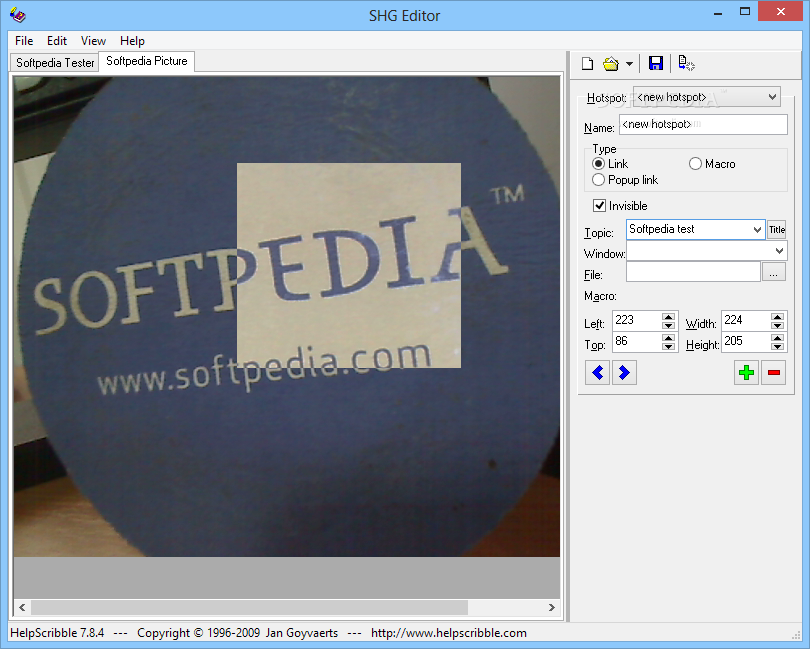Select the Popup link radio button
The height and width of the screenshot is (649, 810).
tap(598, 180)
